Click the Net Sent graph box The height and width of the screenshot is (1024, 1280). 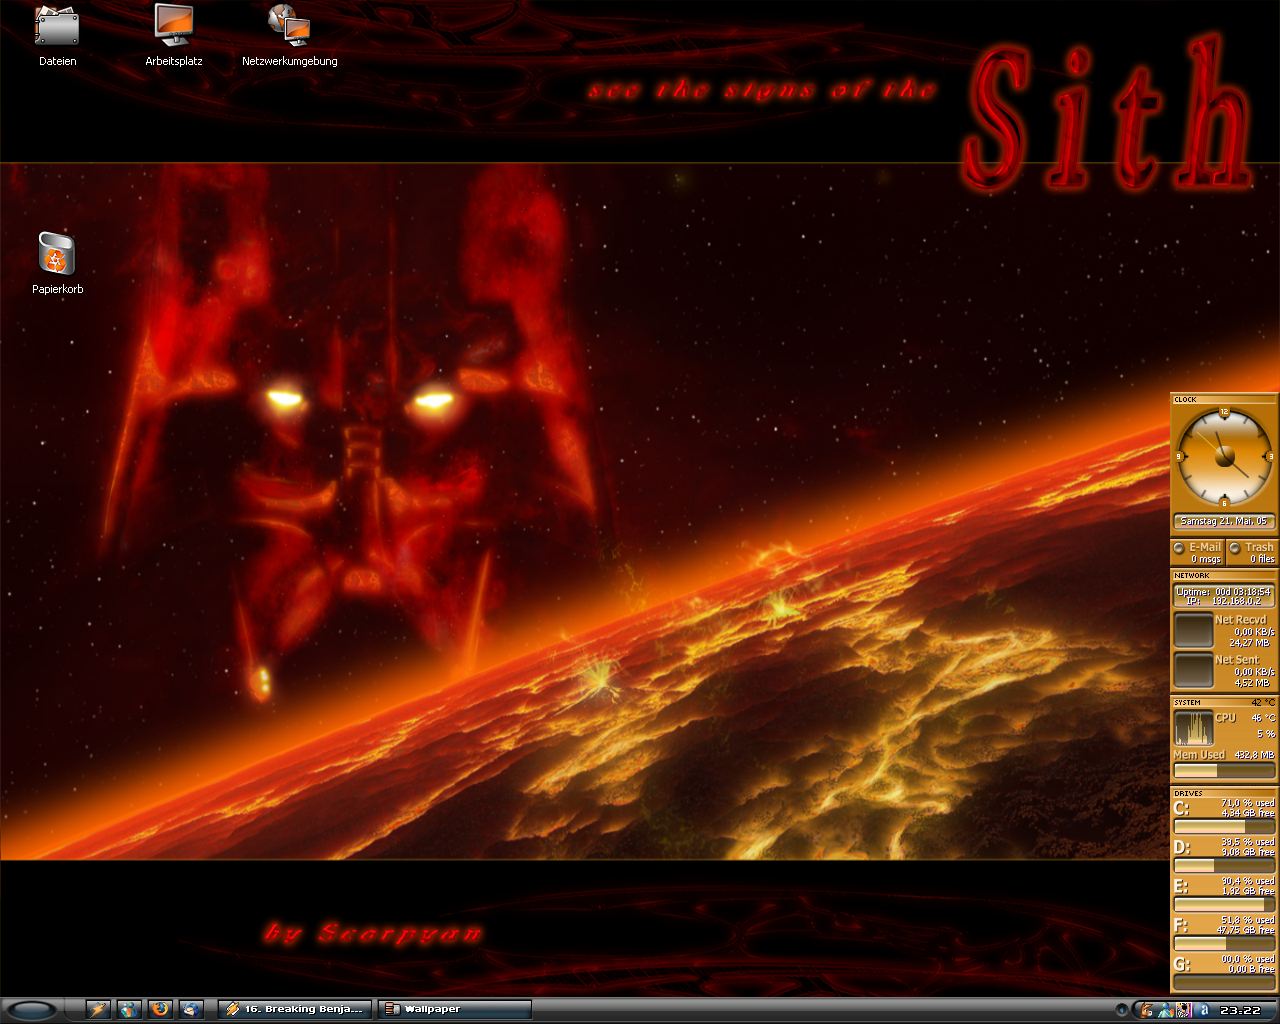point(1194,670)
